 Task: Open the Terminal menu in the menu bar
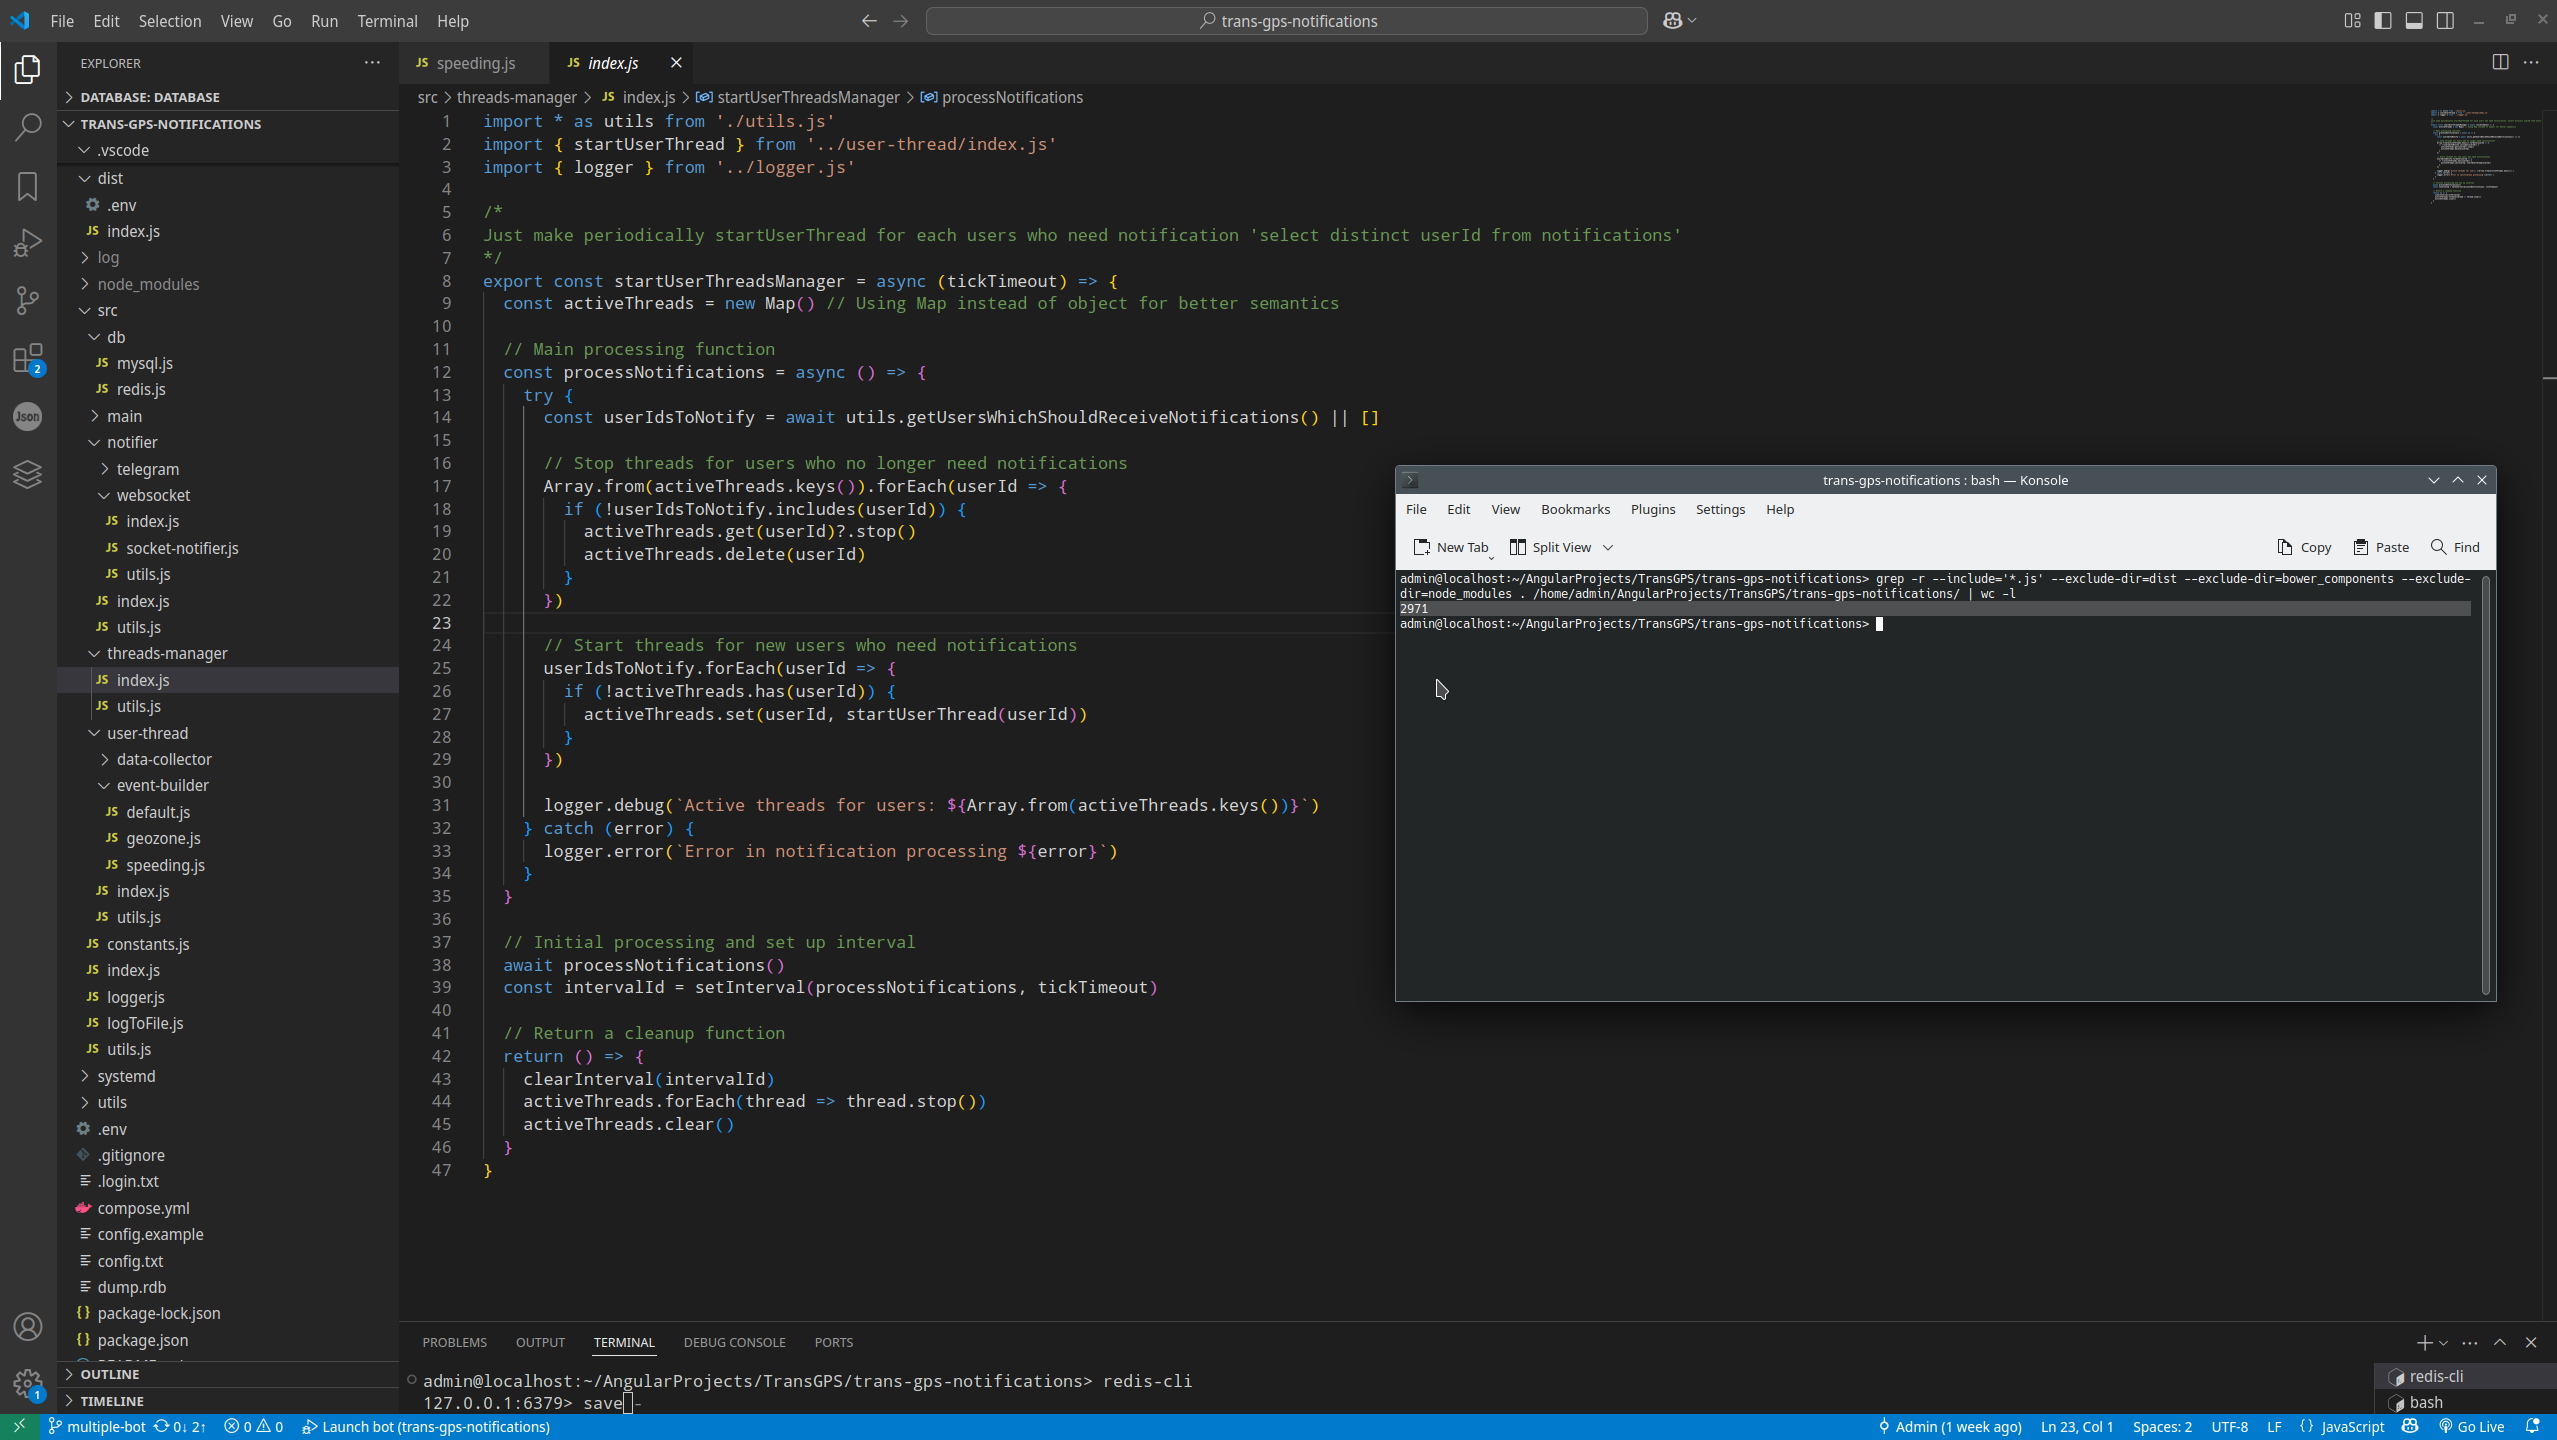(x=387, y=21)
